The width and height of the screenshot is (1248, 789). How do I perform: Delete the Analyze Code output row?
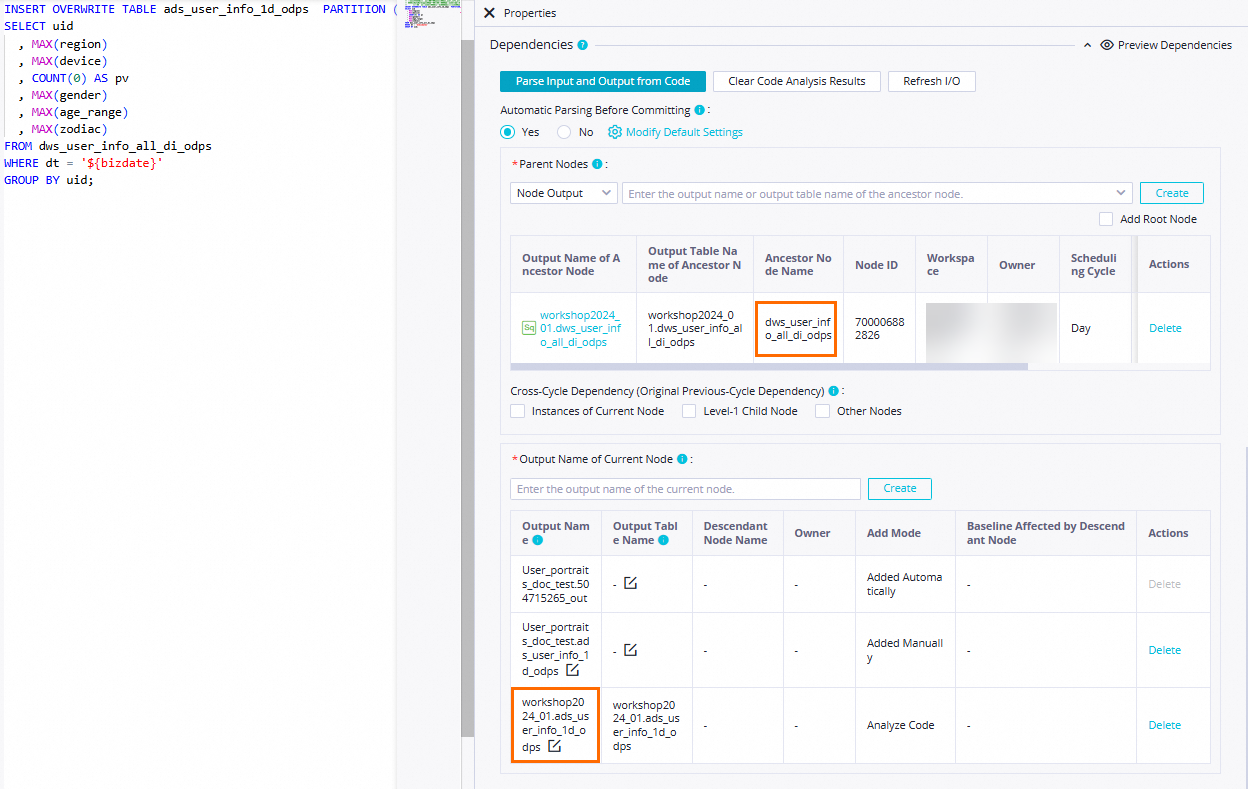click(x=1165, y=725)
